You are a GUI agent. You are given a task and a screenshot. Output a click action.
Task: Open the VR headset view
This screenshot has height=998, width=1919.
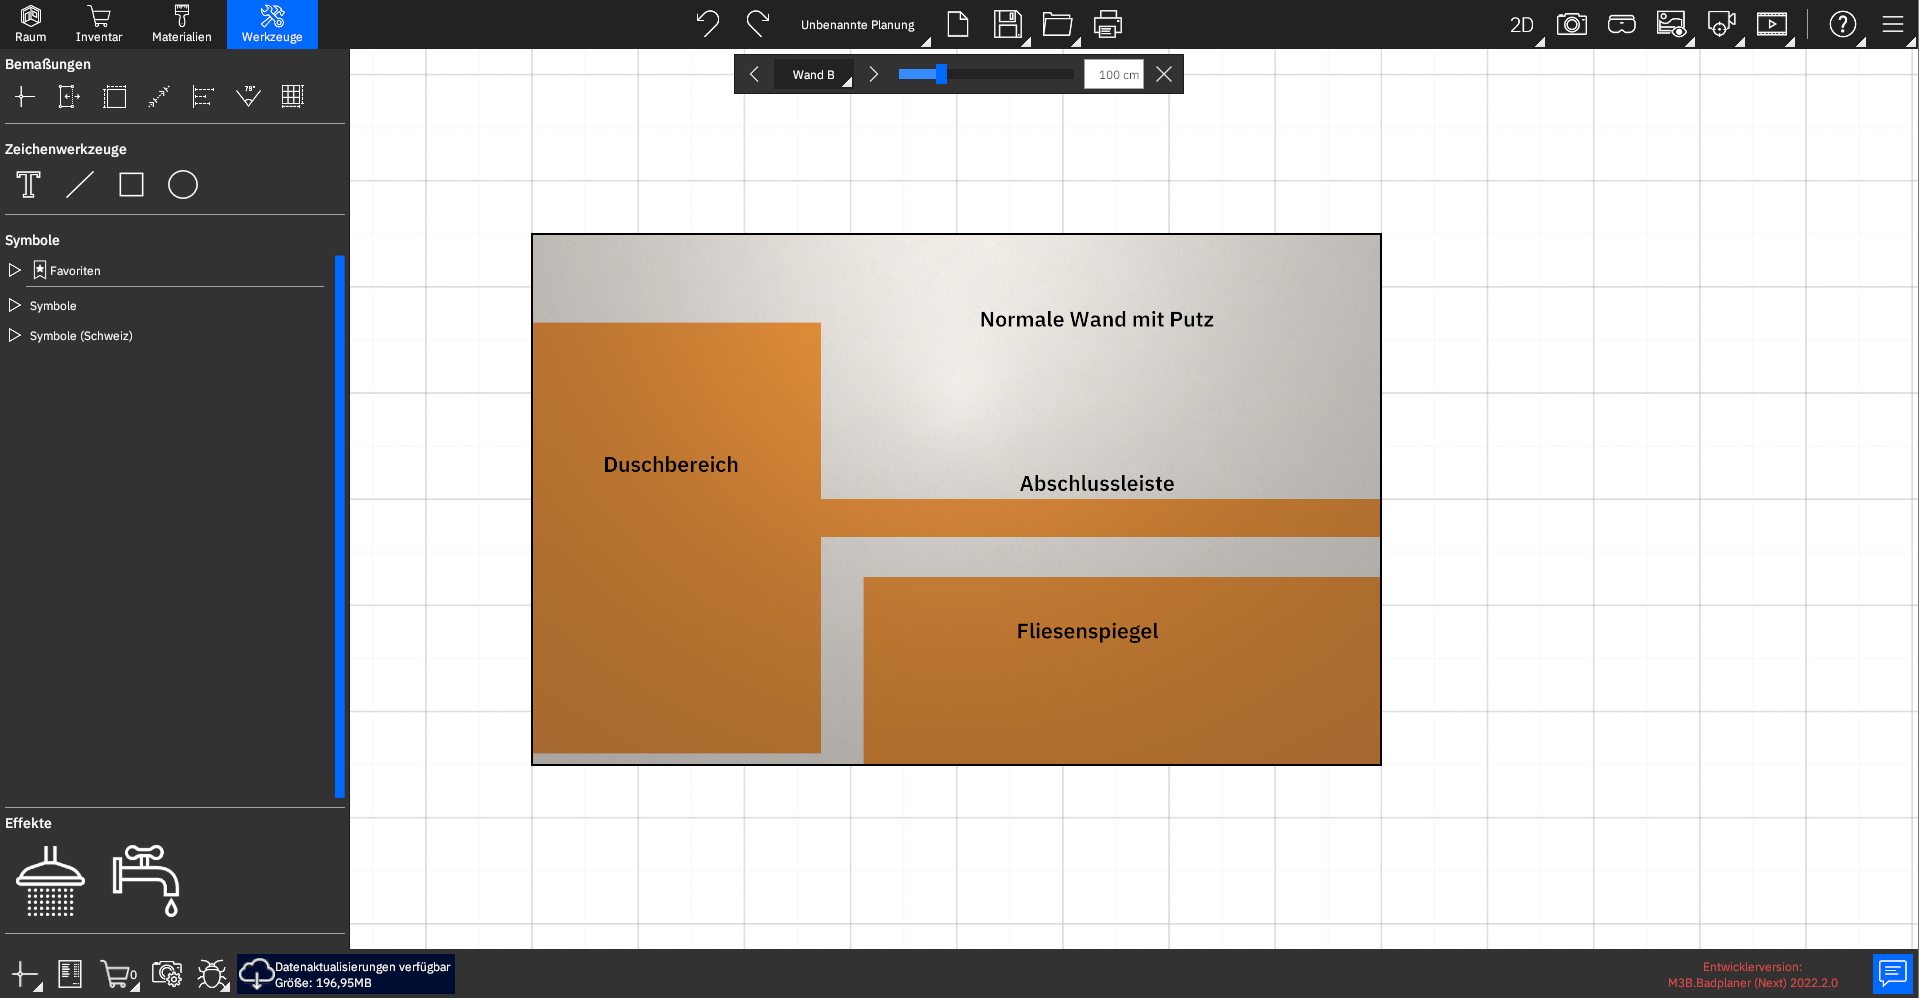tap(1622, 24)
